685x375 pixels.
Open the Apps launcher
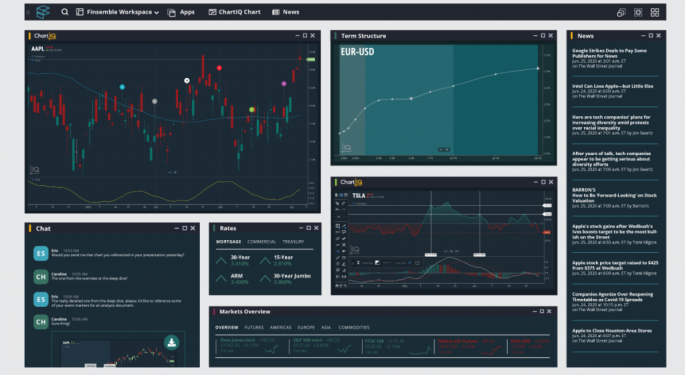point(181,12)
